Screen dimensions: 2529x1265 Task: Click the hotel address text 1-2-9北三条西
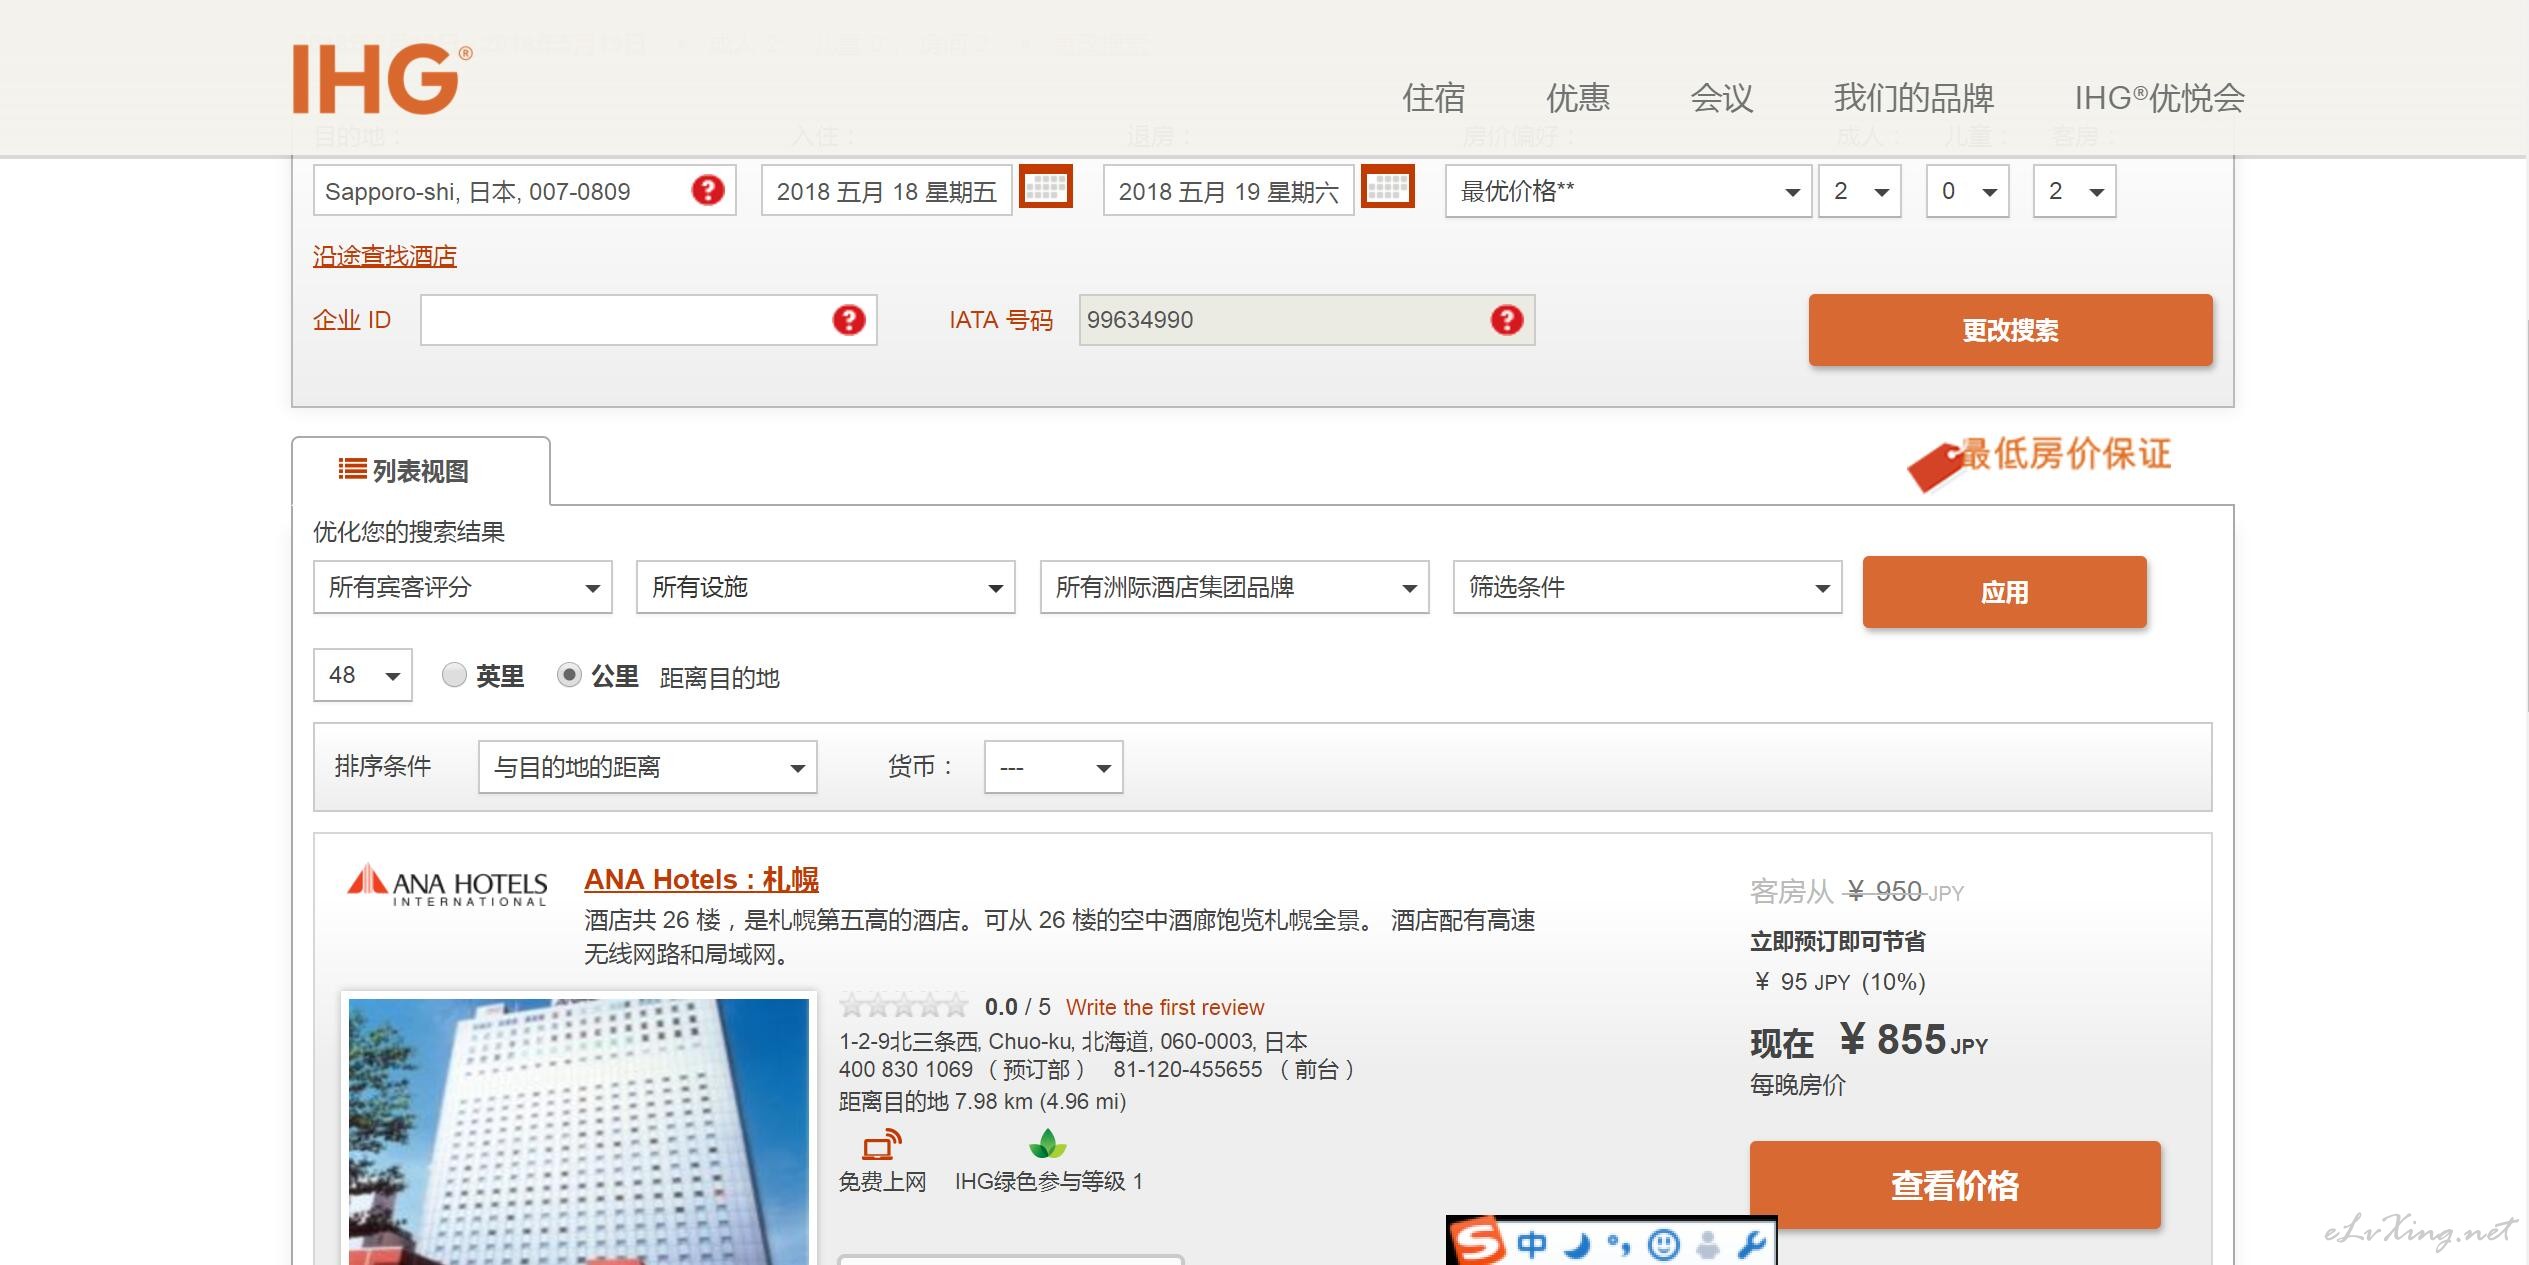pos(1073,1041)
